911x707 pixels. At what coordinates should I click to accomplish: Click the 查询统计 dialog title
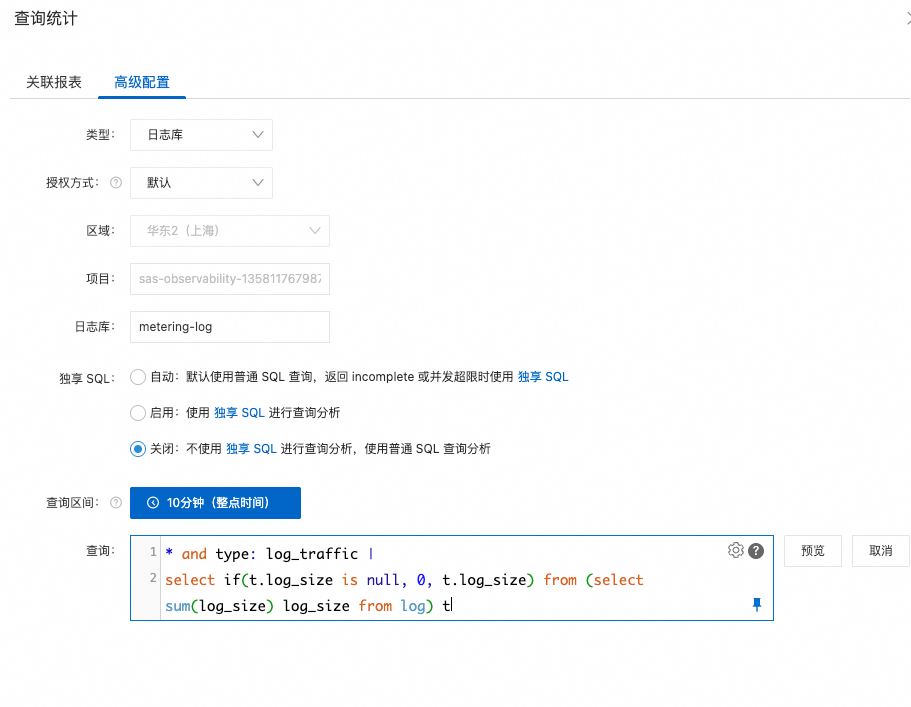(45, 19)
